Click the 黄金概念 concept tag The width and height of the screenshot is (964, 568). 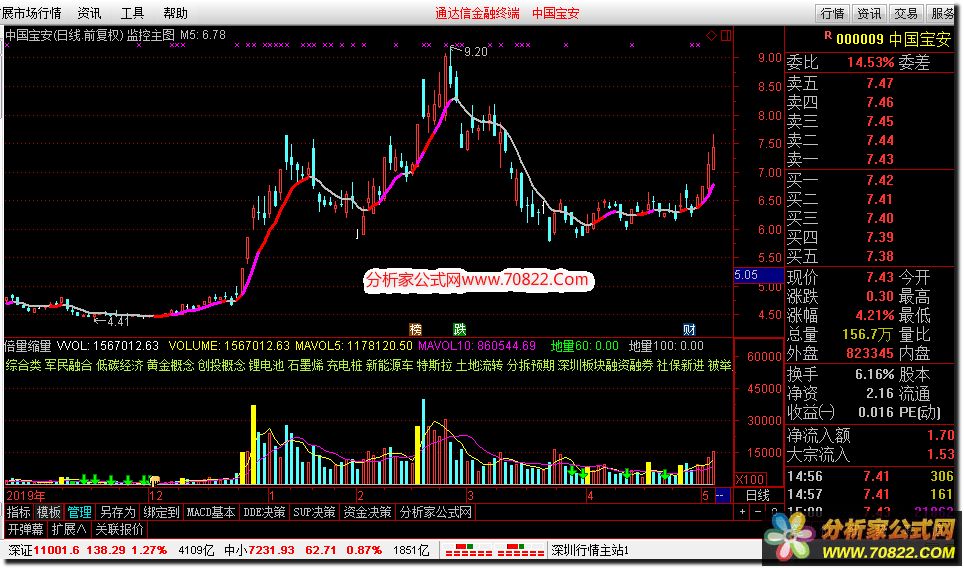(170, 365)
